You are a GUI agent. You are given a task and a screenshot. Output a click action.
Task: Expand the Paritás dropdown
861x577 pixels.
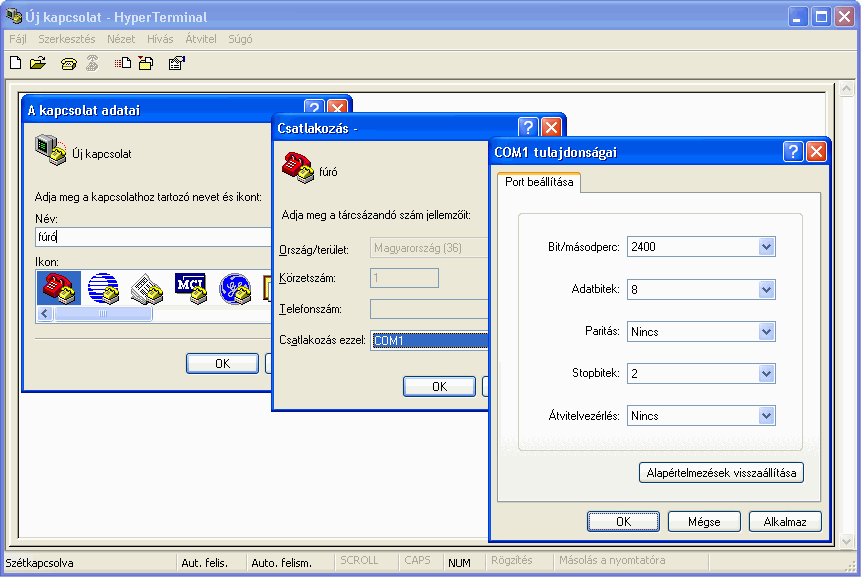coord(766,332)
